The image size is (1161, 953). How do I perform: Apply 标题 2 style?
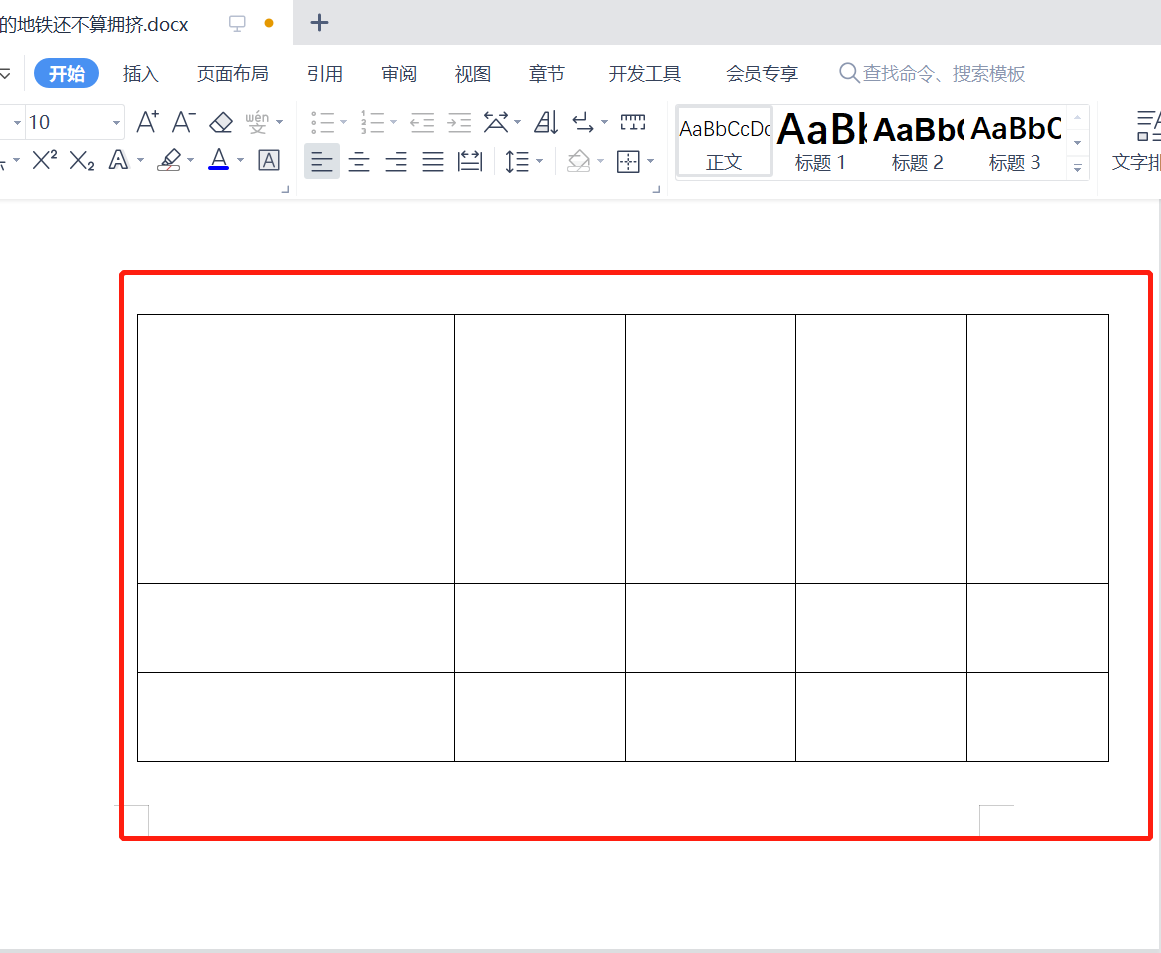(x=917, y=141)
